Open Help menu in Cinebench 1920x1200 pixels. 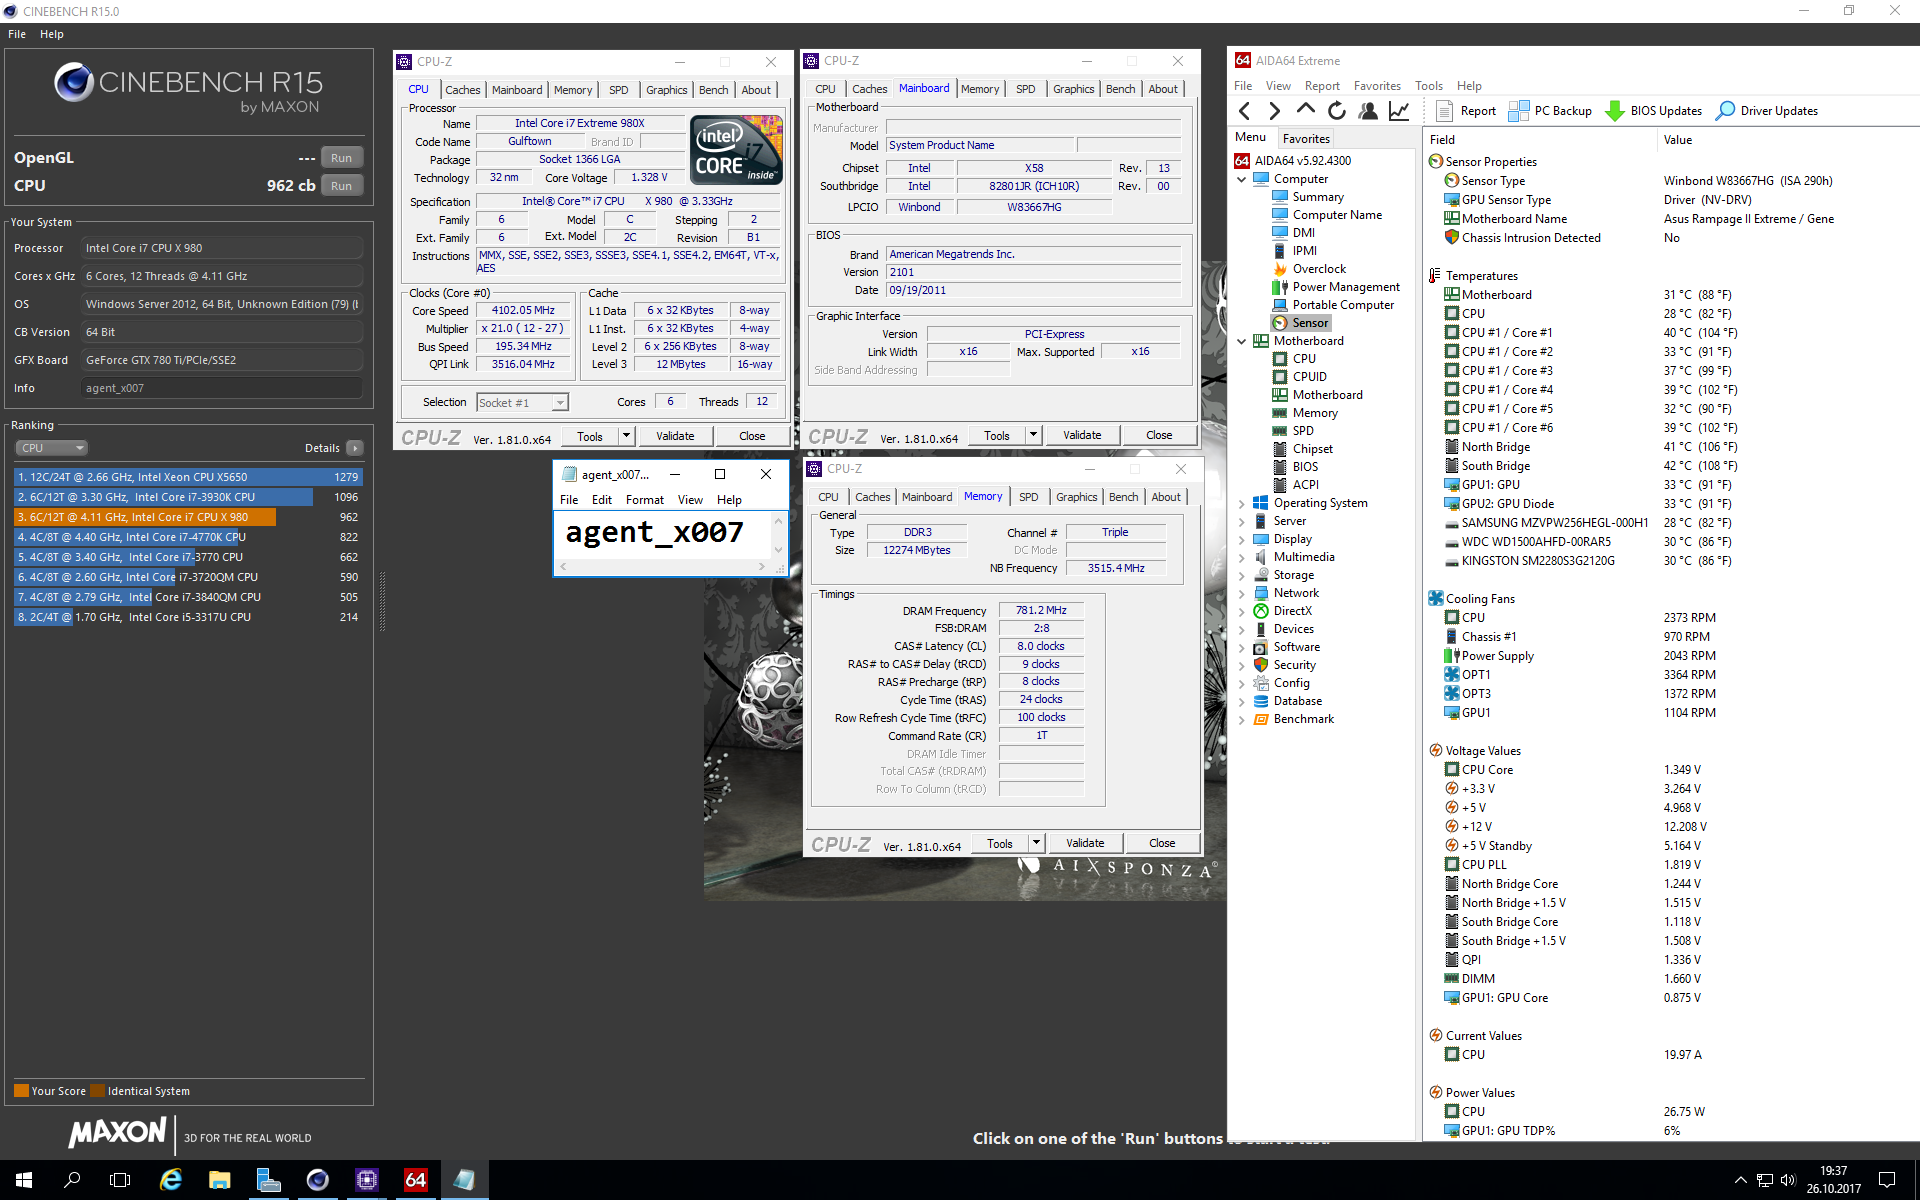click(52, 34)
